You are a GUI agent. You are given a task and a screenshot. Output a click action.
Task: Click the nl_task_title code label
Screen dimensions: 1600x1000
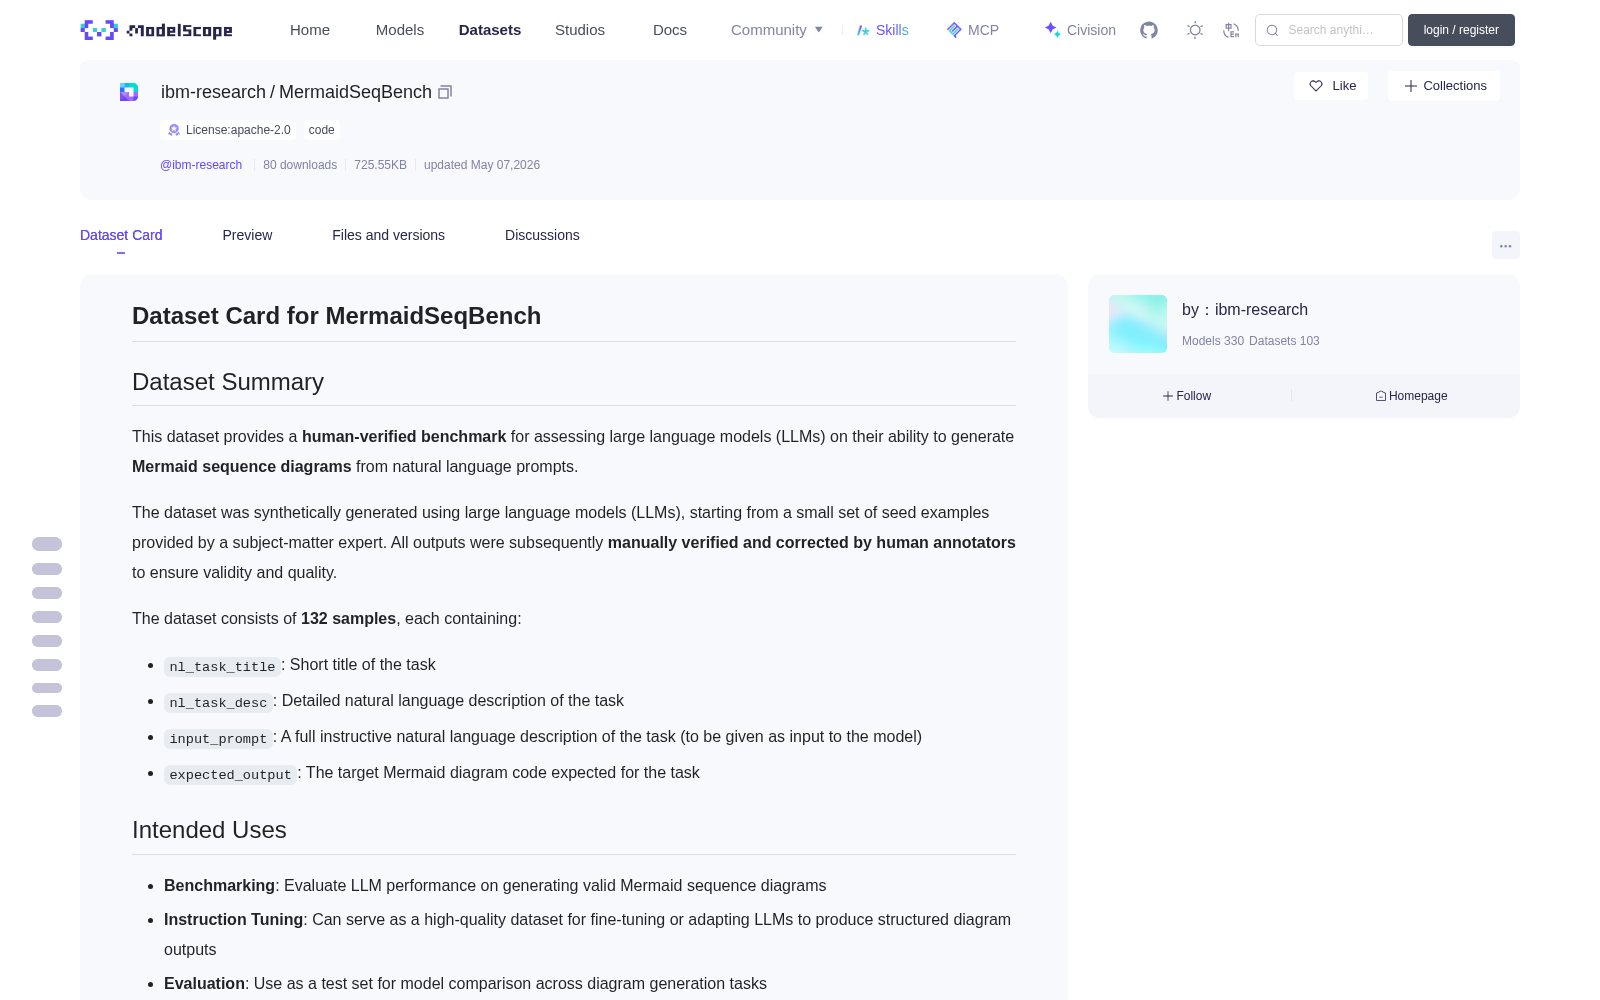[222, 666]
